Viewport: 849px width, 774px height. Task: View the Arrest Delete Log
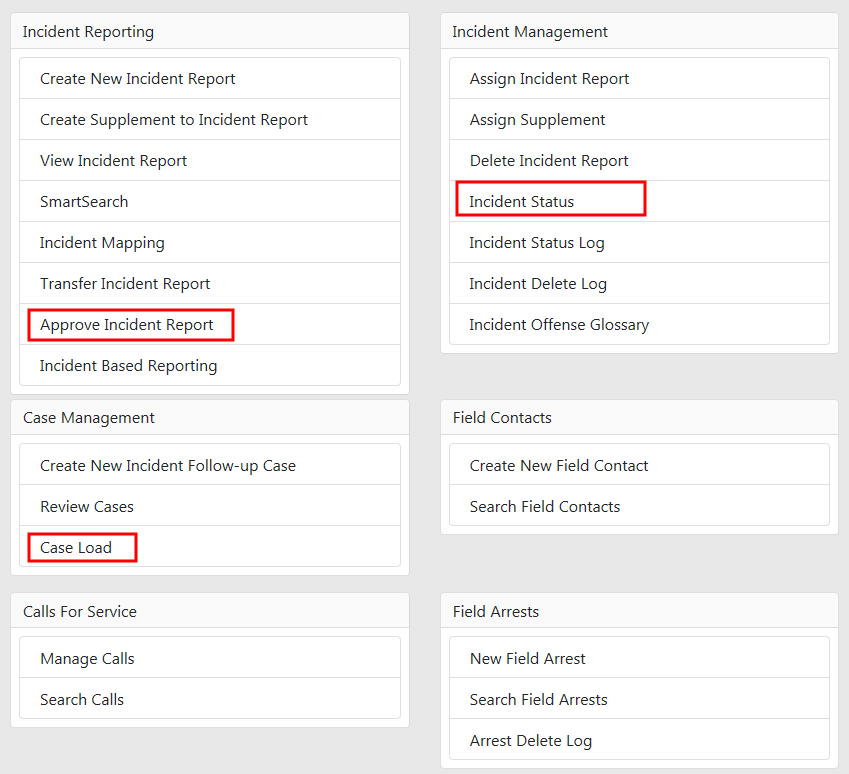531,741
